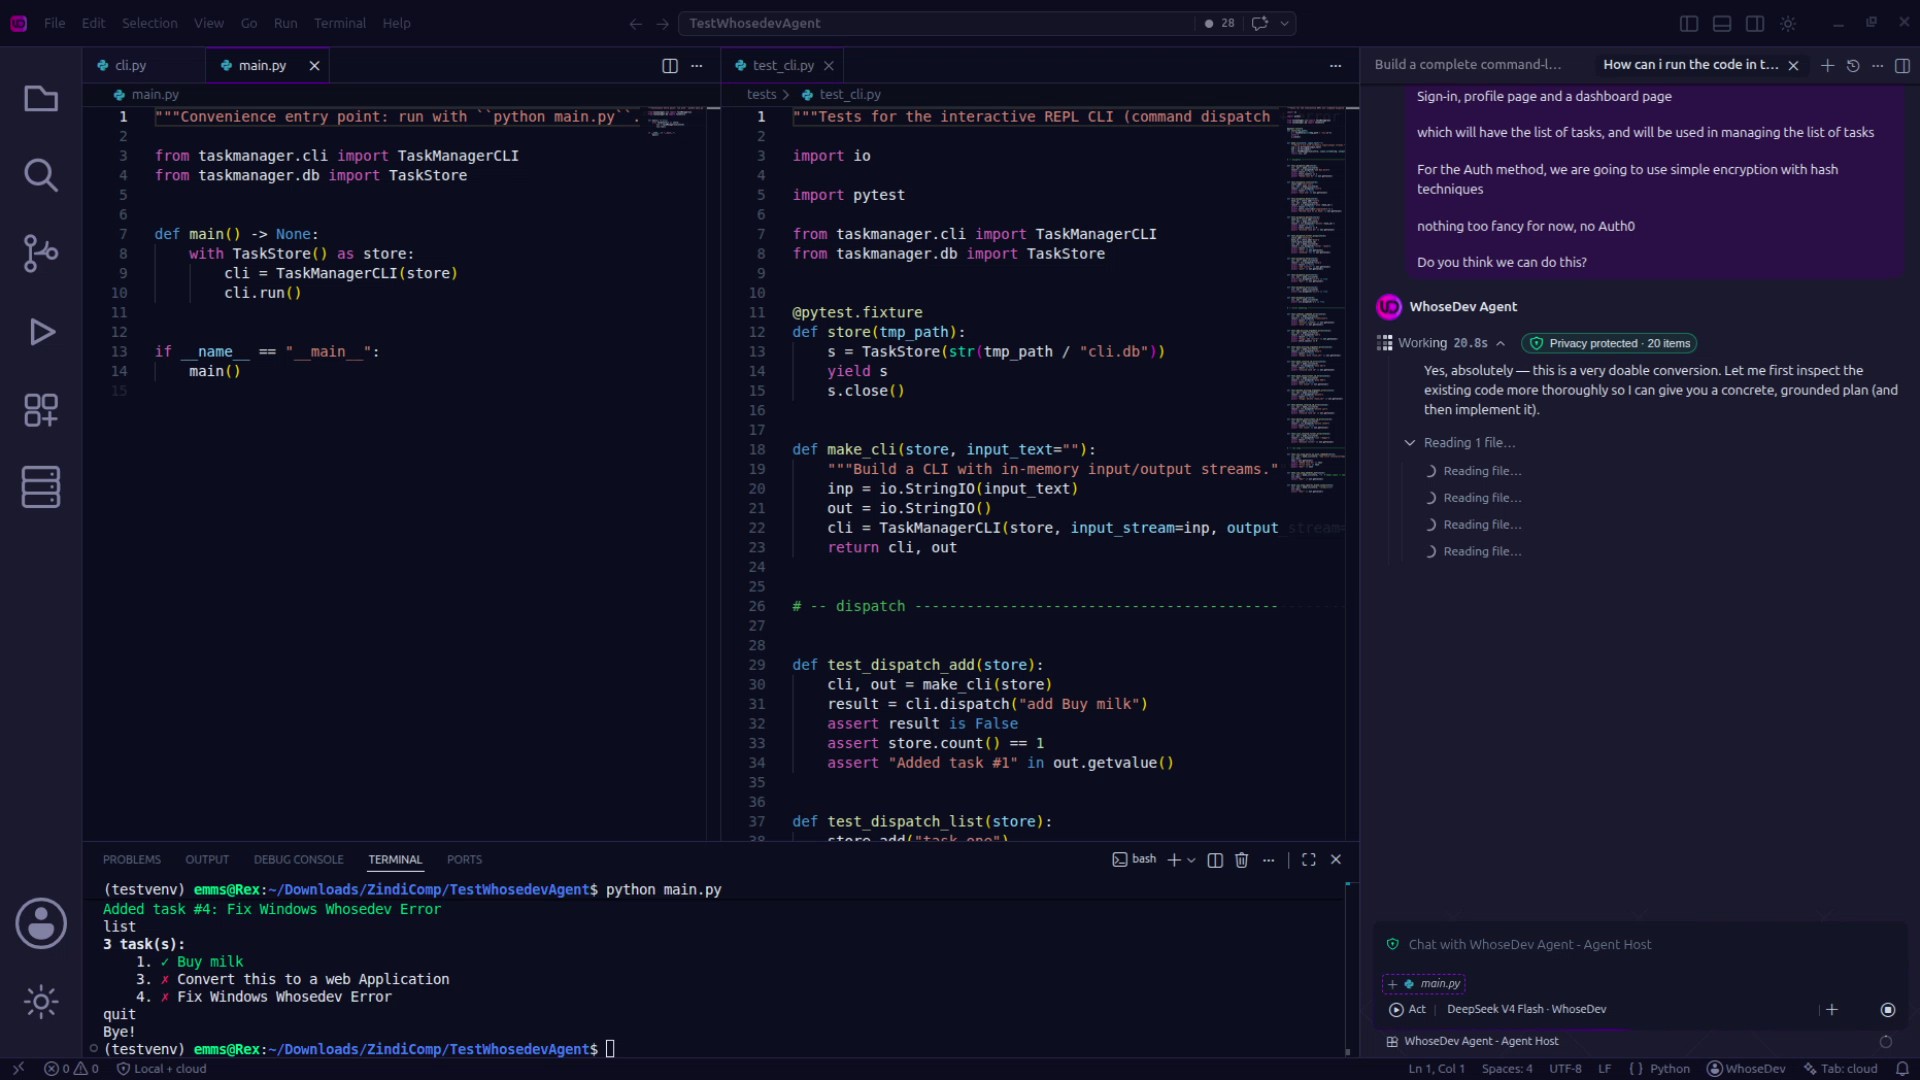Select WhoseDev Agent - Agent Host target

click(x=1472, y=1042)
